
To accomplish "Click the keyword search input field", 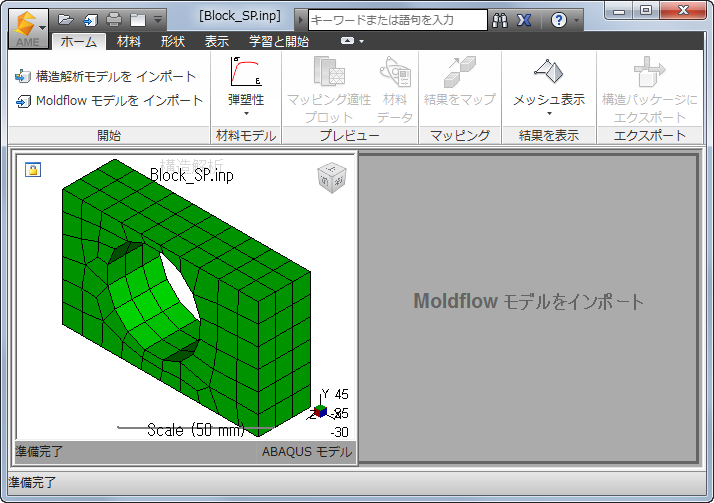I will (398, 20).
